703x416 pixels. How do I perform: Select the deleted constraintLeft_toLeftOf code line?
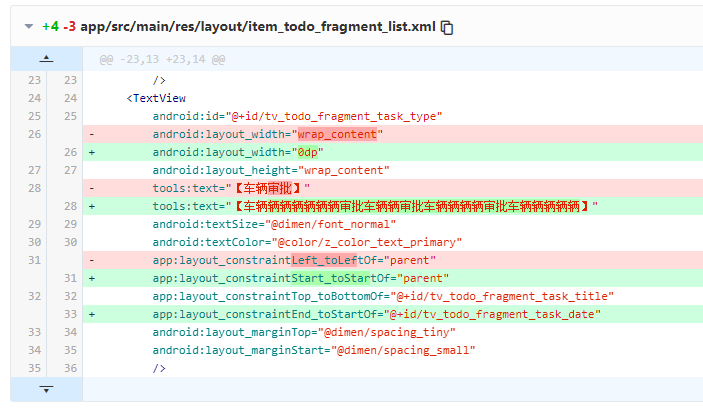[x=300, y=260]
